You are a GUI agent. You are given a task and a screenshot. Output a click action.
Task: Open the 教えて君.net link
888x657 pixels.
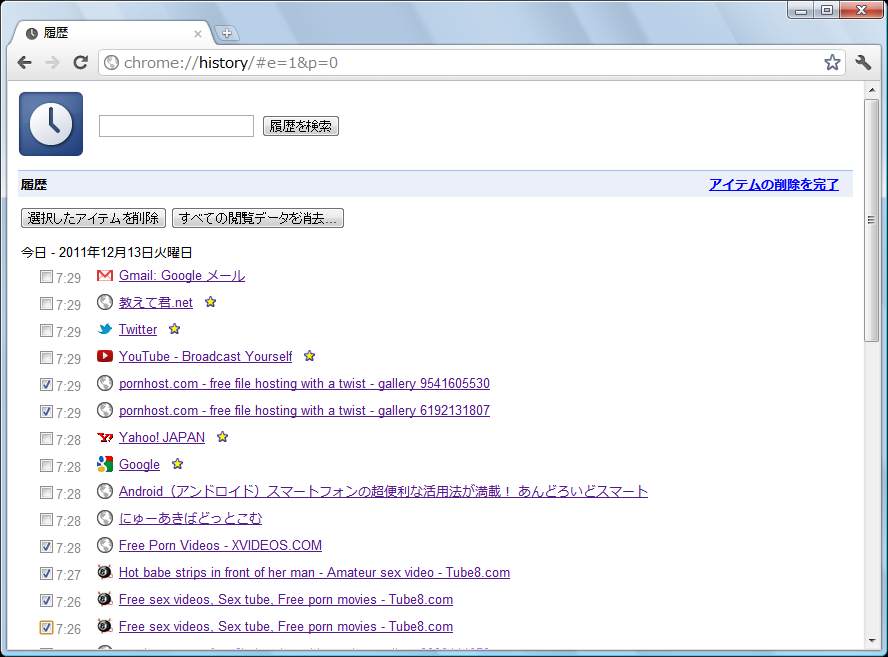(x=156, y=302)
